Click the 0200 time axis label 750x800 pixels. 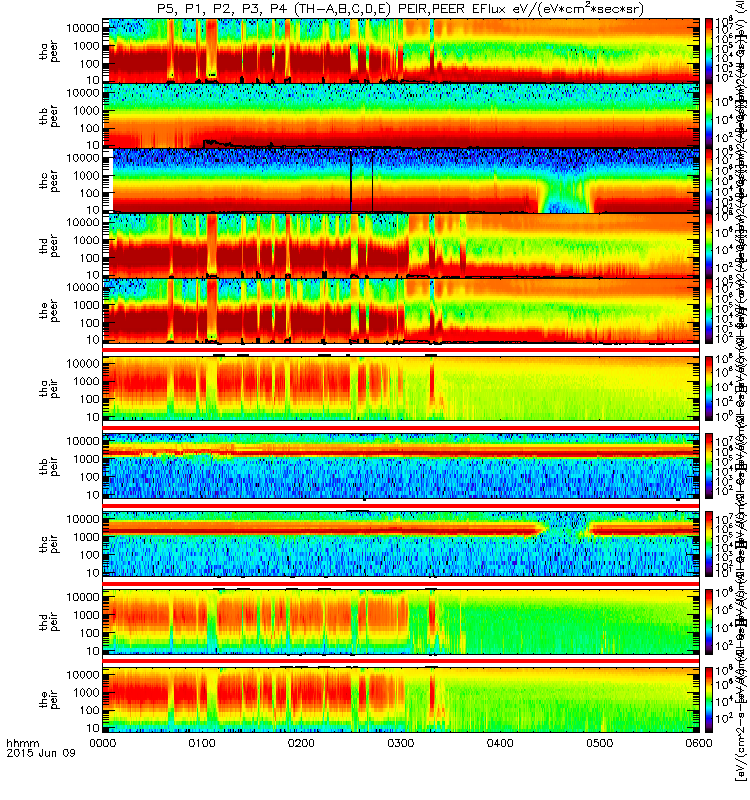(x=302, y=743)
